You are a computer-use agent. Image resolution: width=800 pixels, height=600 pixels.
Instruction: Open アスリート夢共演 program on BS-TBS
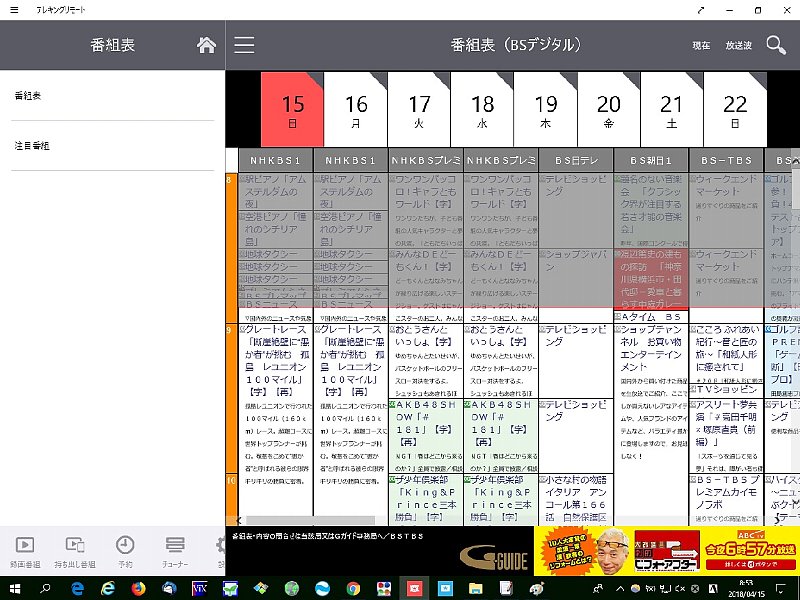[x=726, y=436]
